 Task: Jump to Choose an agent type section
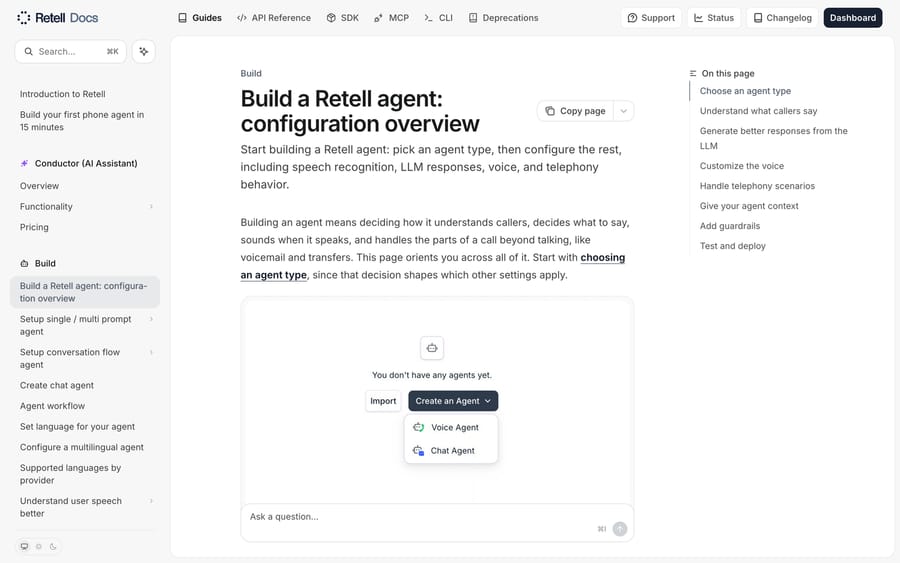pyautogui.click(x=745, y=91)
